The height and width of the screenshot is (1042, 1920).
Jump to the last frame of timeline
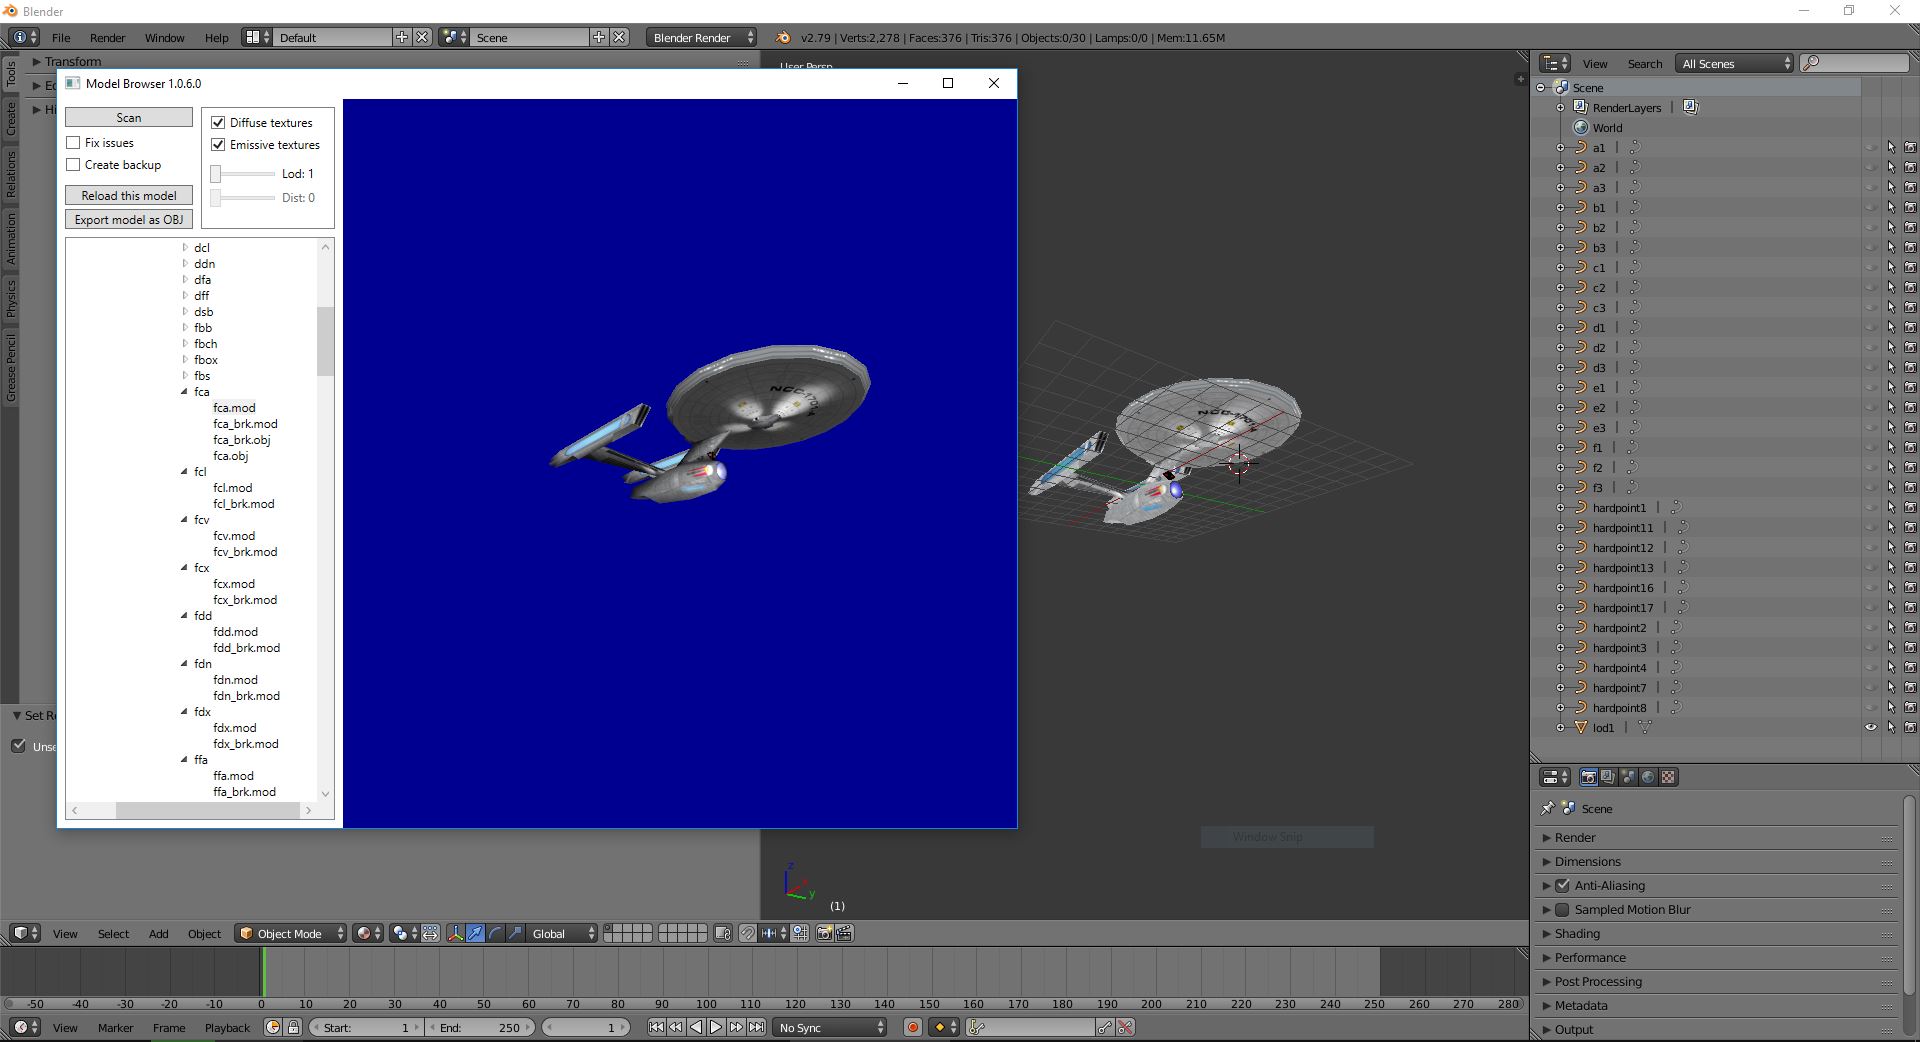(x=757, y=1027)
